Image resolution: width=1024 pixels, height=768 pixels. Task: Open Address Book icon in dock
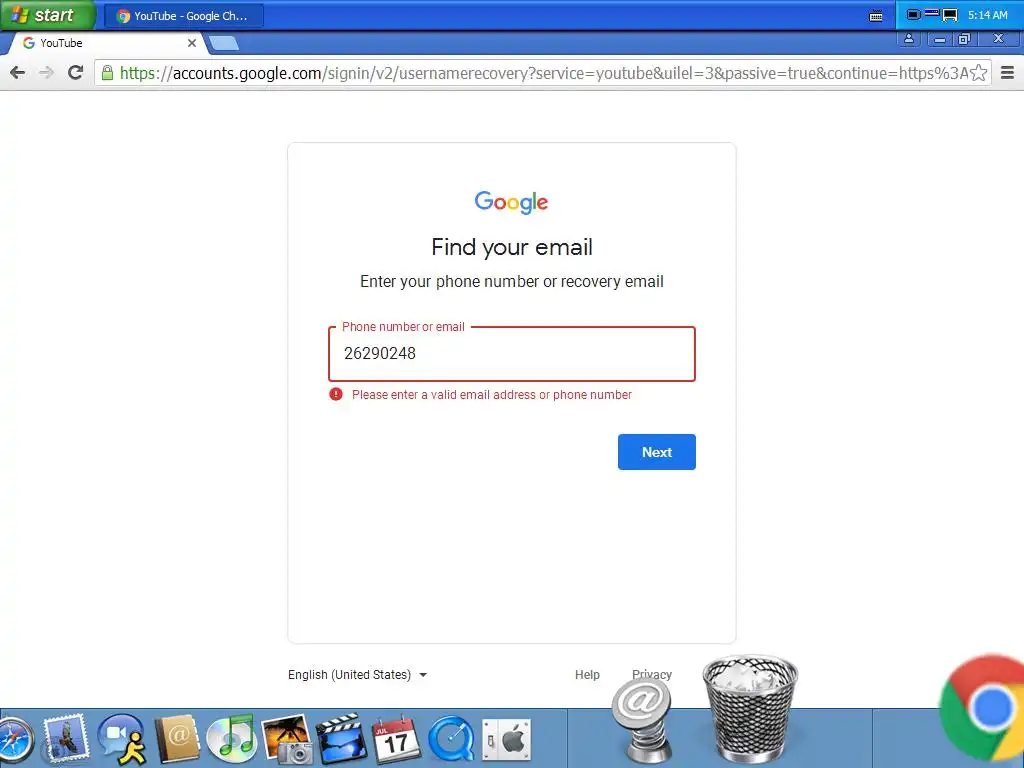coord(177,739)
